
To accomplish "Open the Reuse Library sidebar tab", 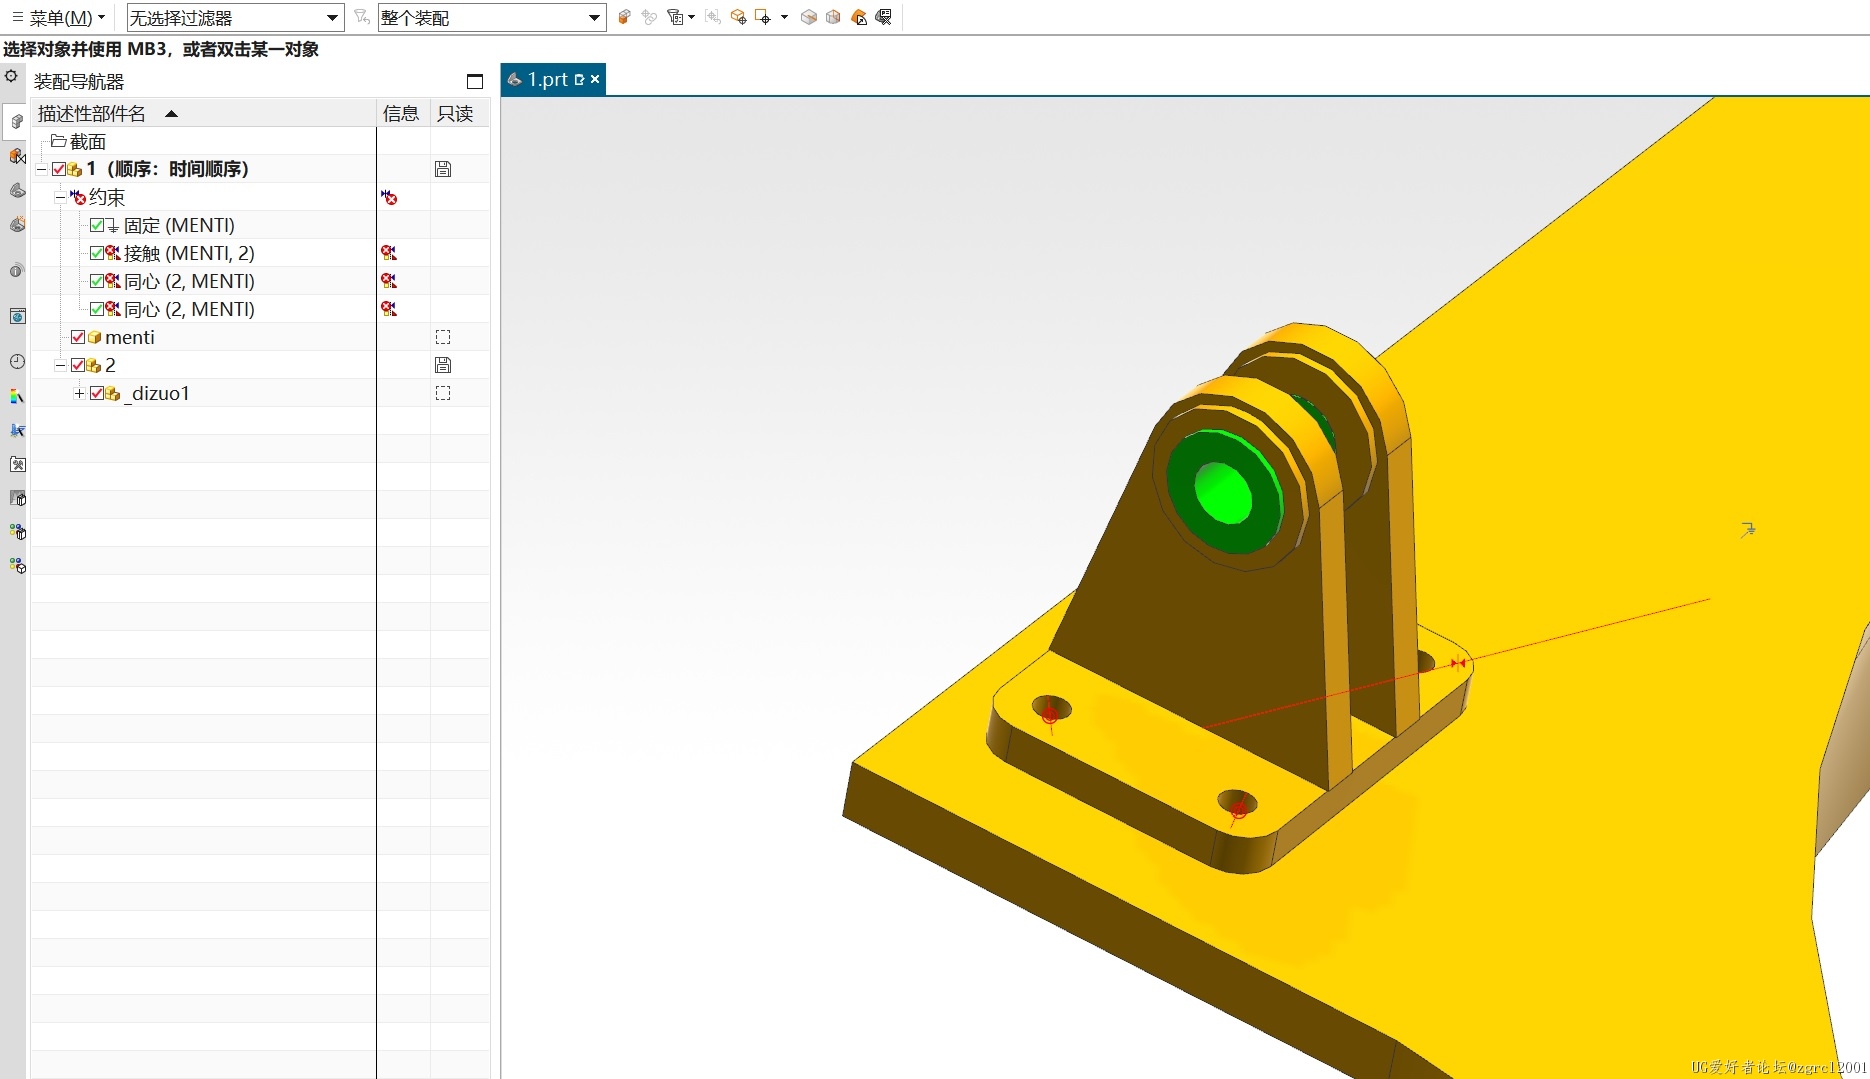I will tap(16, 224).
